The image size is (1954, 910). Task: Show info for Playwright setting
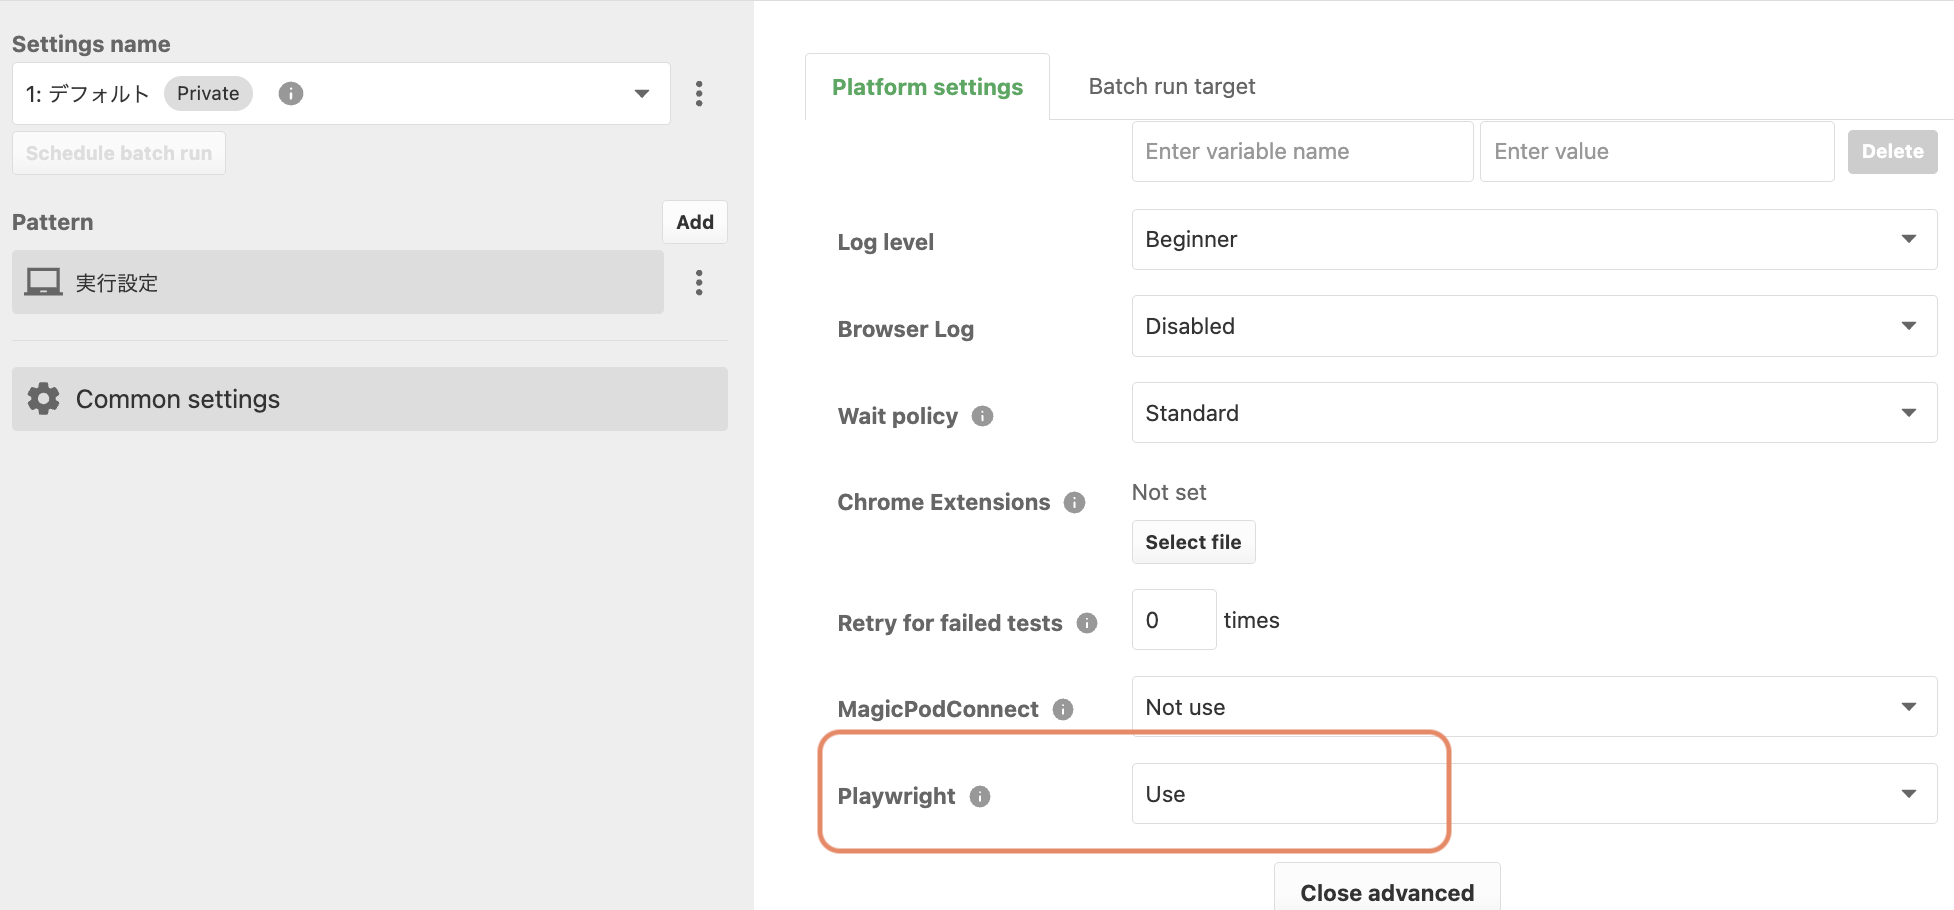pyautogui.click(x=980, y=796)
